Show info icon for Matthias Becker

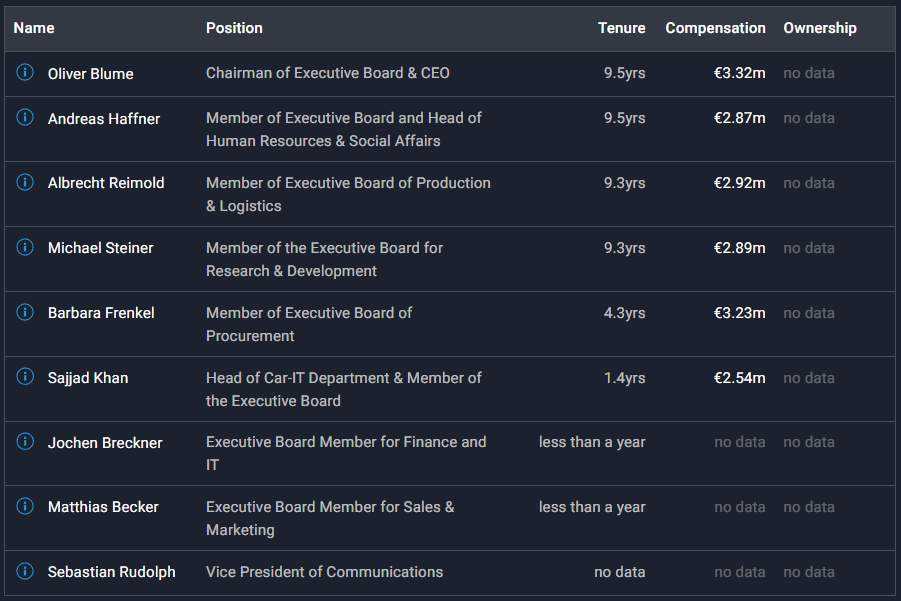[25, 507]
